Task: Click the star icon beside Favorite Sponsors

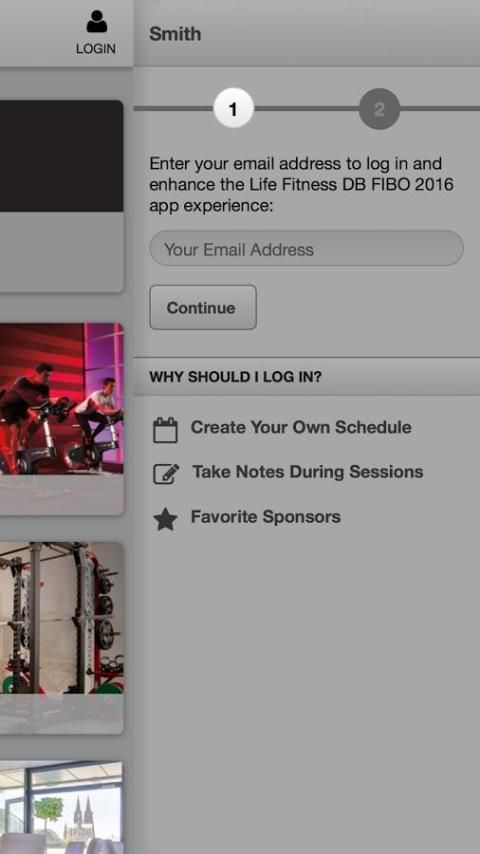Action: pyautogui.click(x=165, y=519)
